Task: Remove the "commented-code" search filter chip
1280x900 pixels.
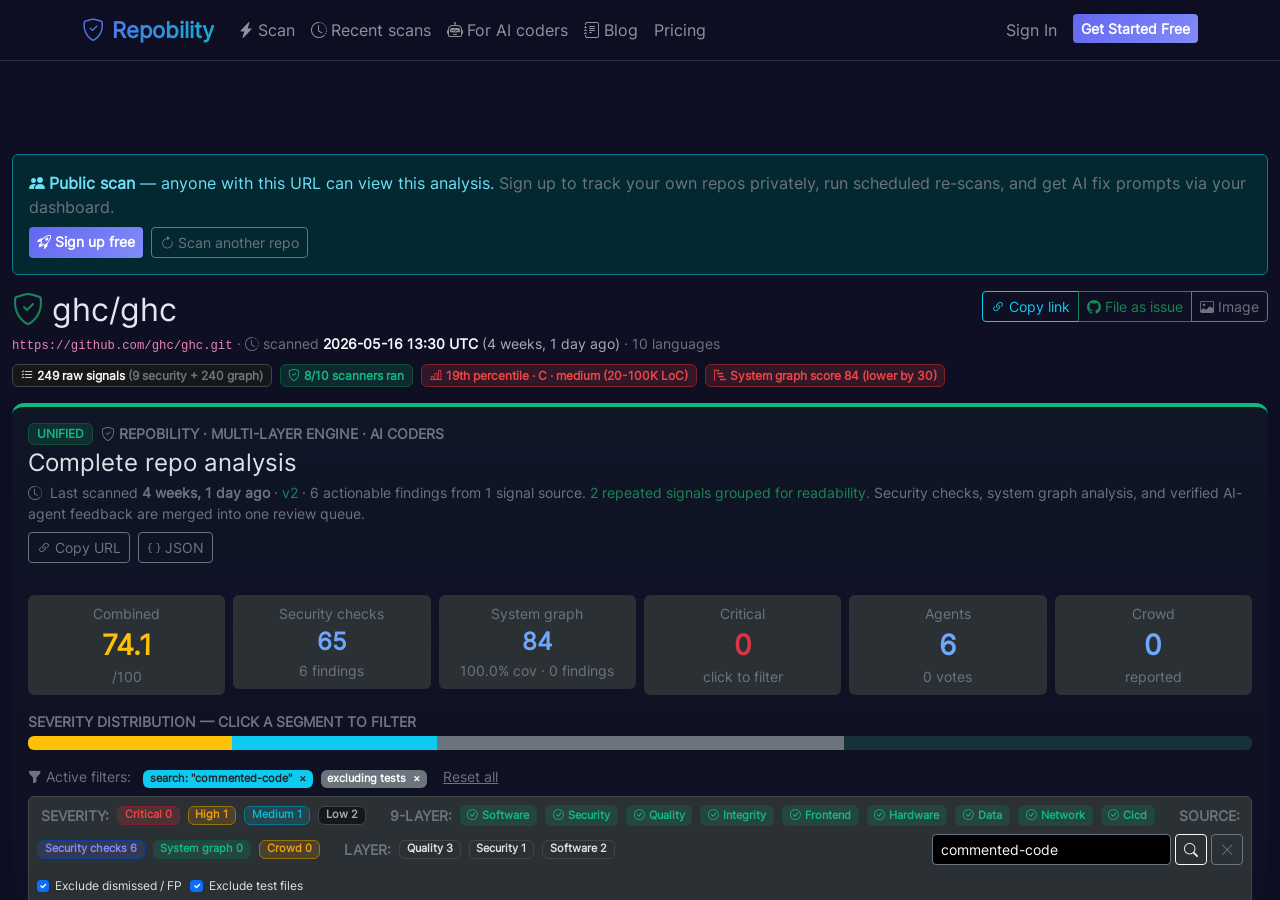Action: point(303,779)
